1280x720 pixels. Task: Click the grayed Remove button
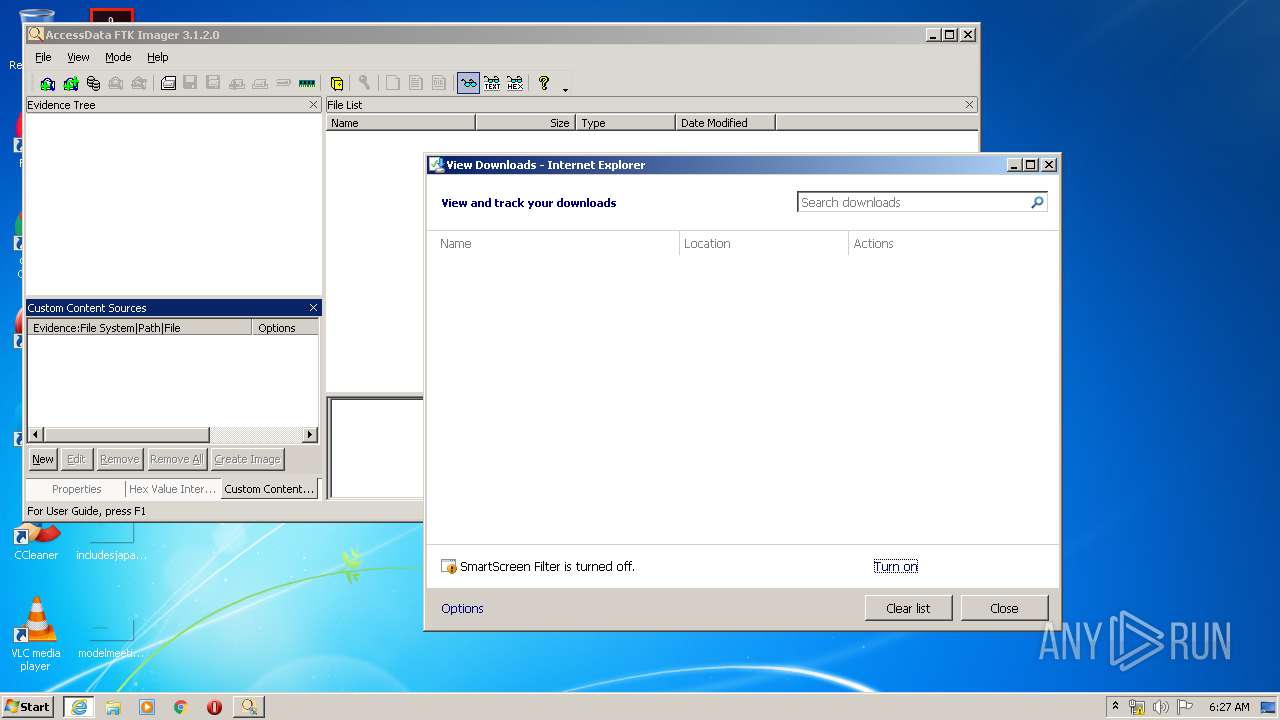(x=119, y=459)
